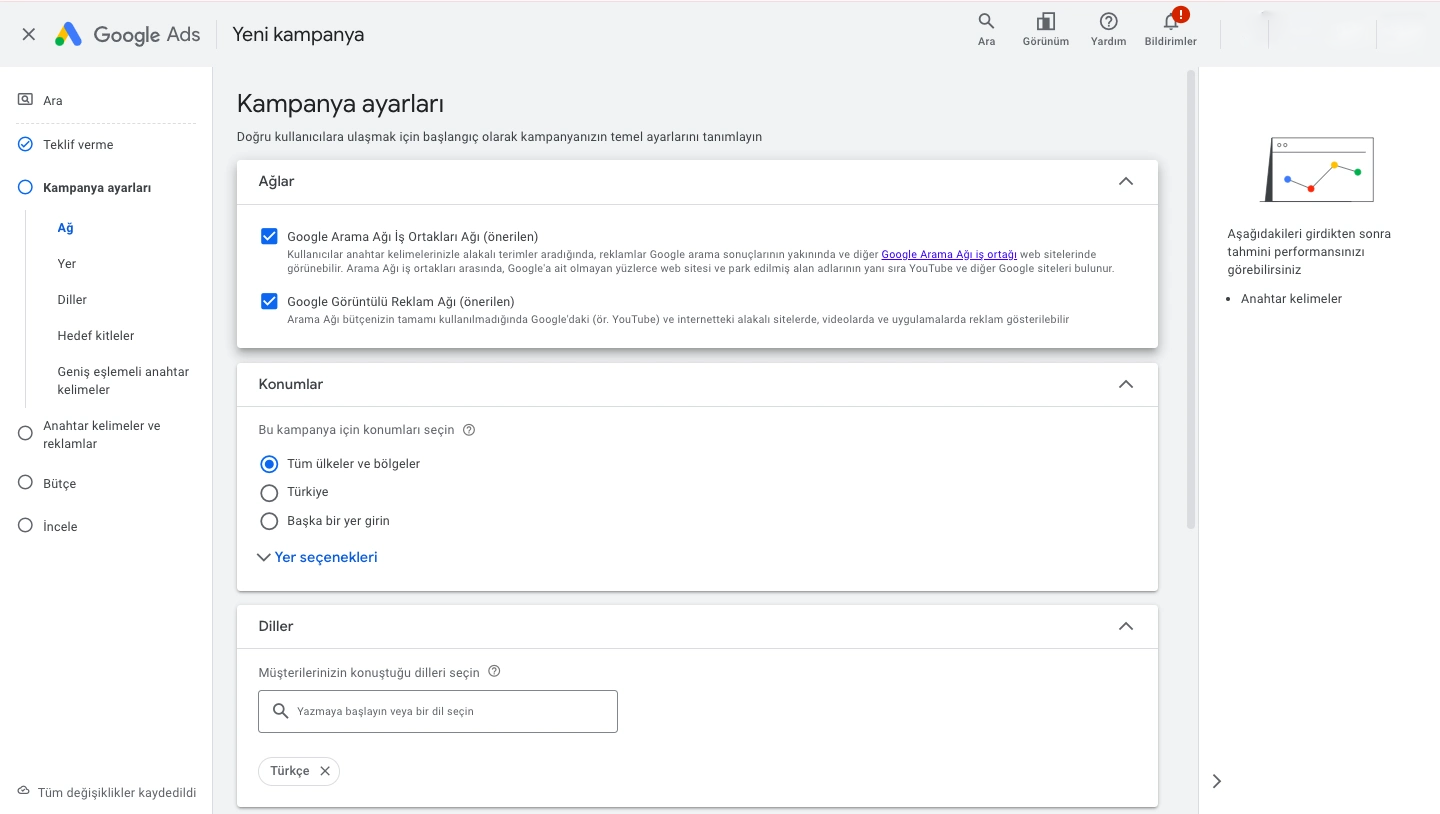Uncheck Google Görüntülü Reklam Ağı
This screenshot has height=814, width=1440.
pos(269,301)
